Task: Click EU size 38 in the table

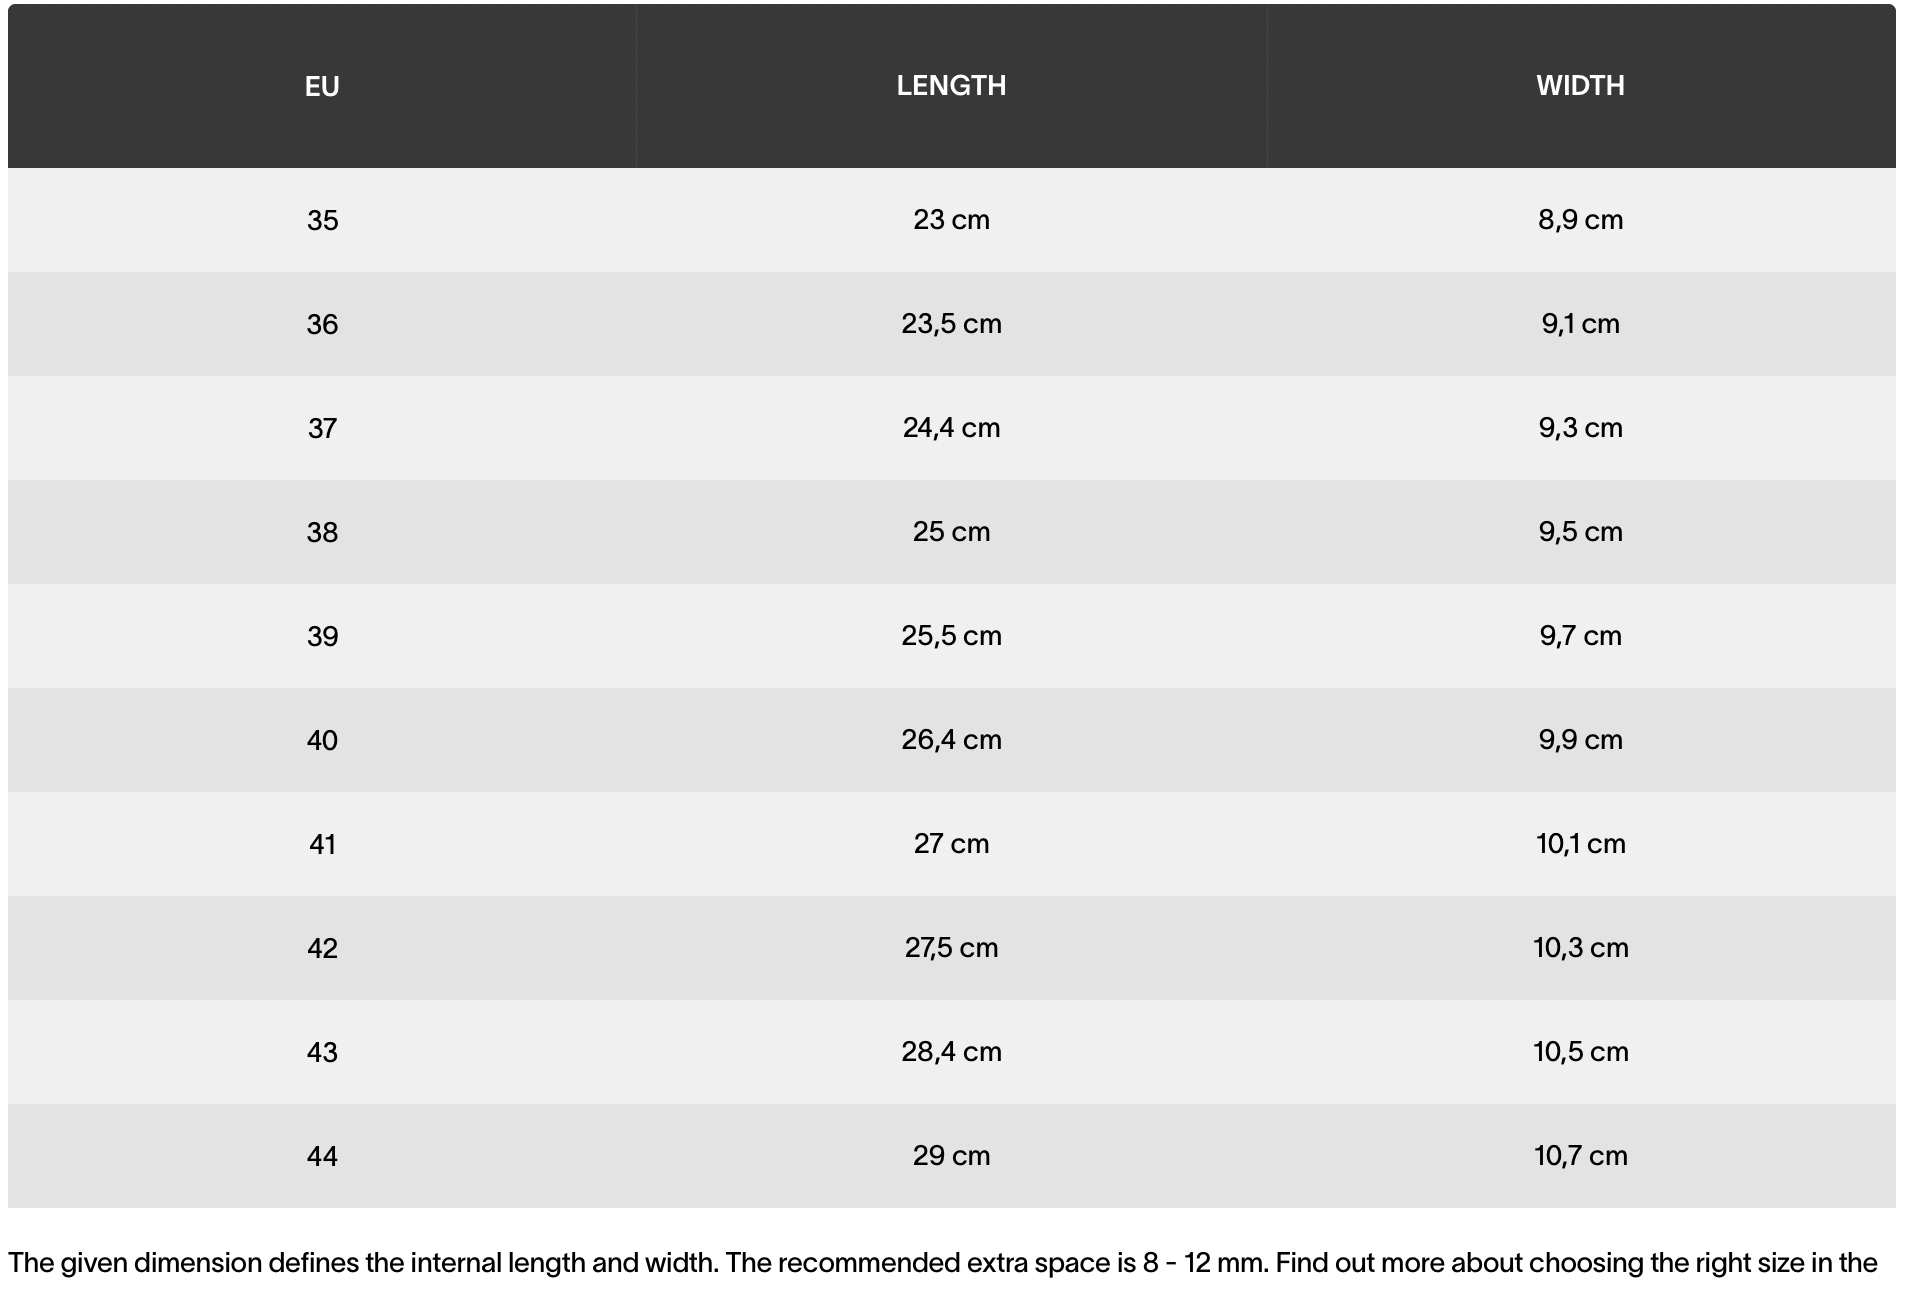Action: (322, 532)
